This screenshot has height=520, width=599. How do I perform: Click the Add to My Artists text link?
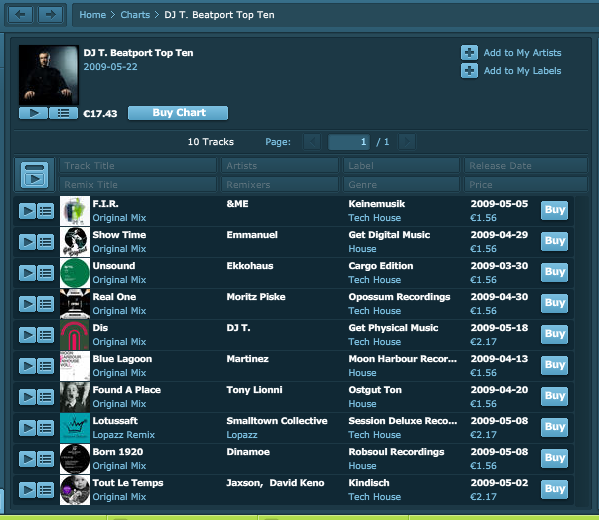pyautogui.click(x=522, y=53)
